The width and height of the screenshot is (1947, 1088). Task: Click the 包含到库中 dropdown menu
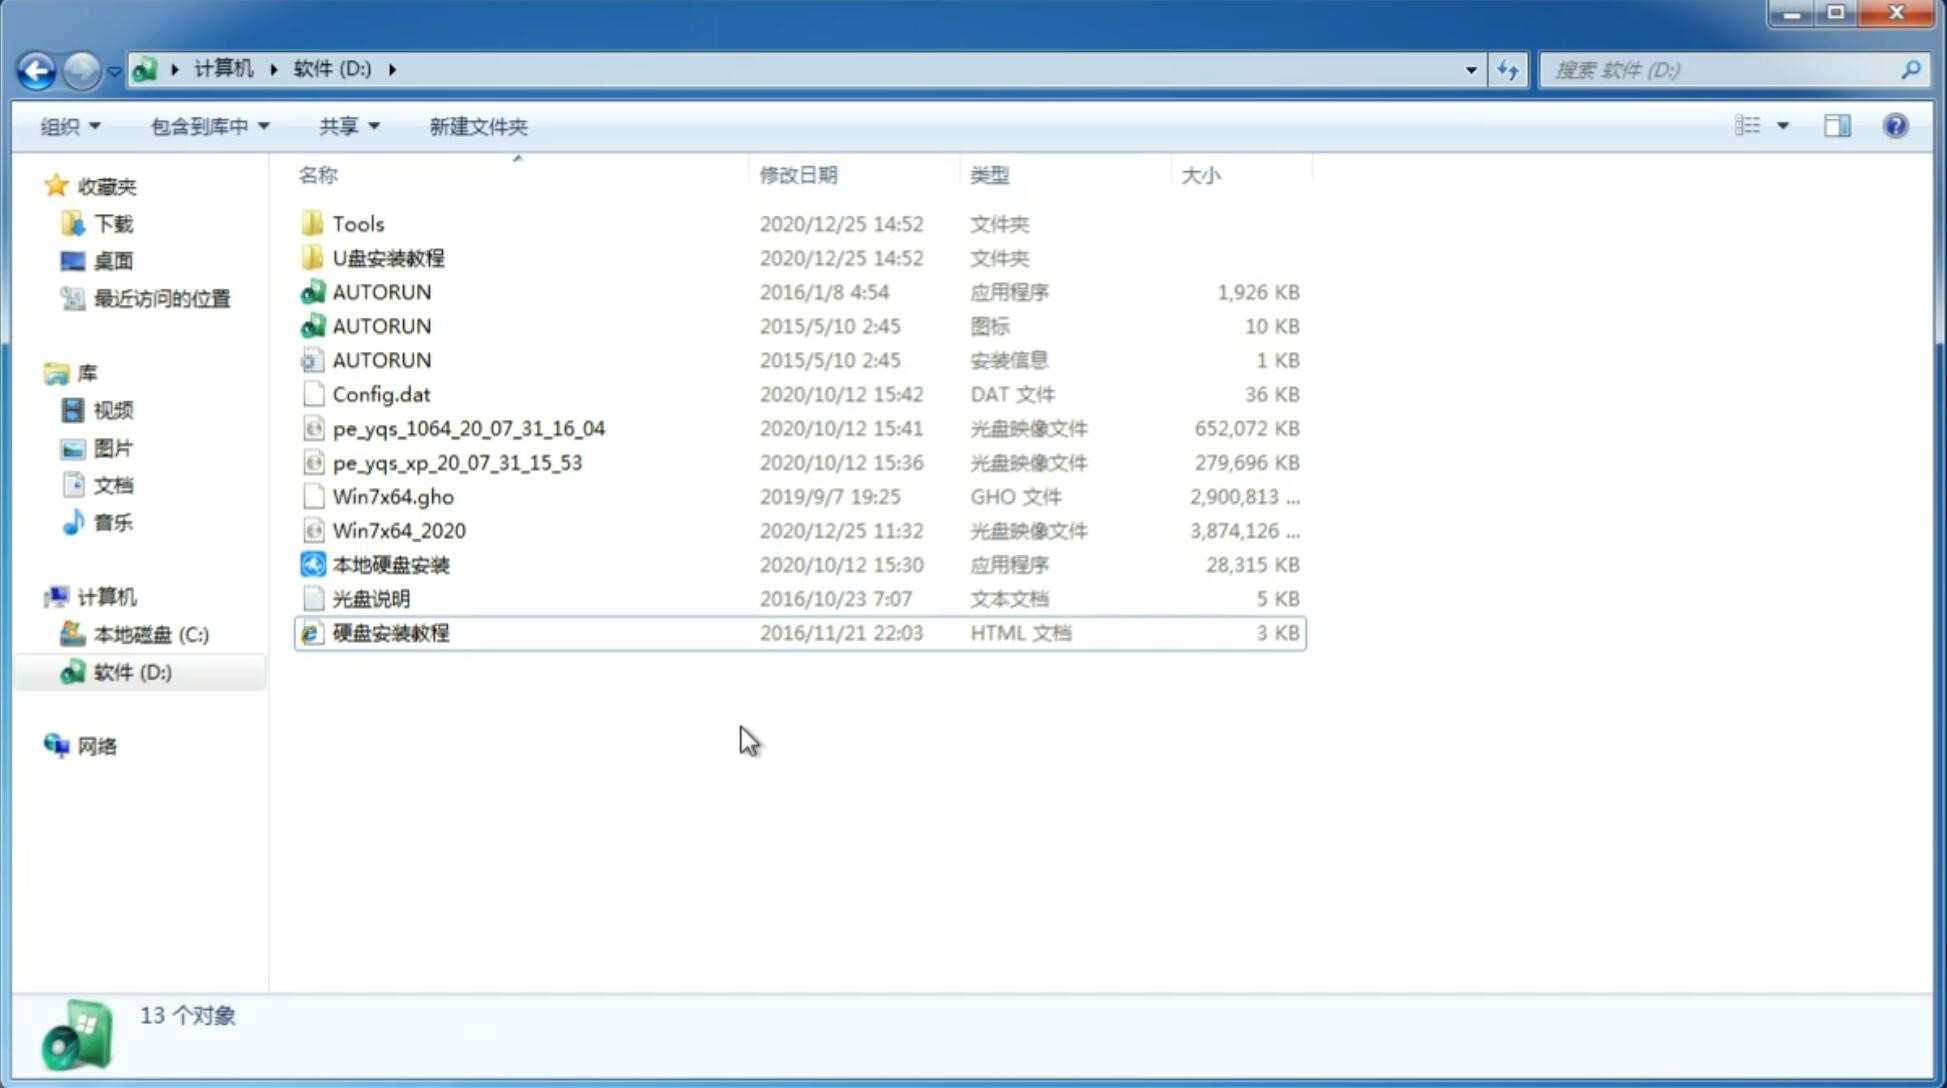click(x=207, y=124)
